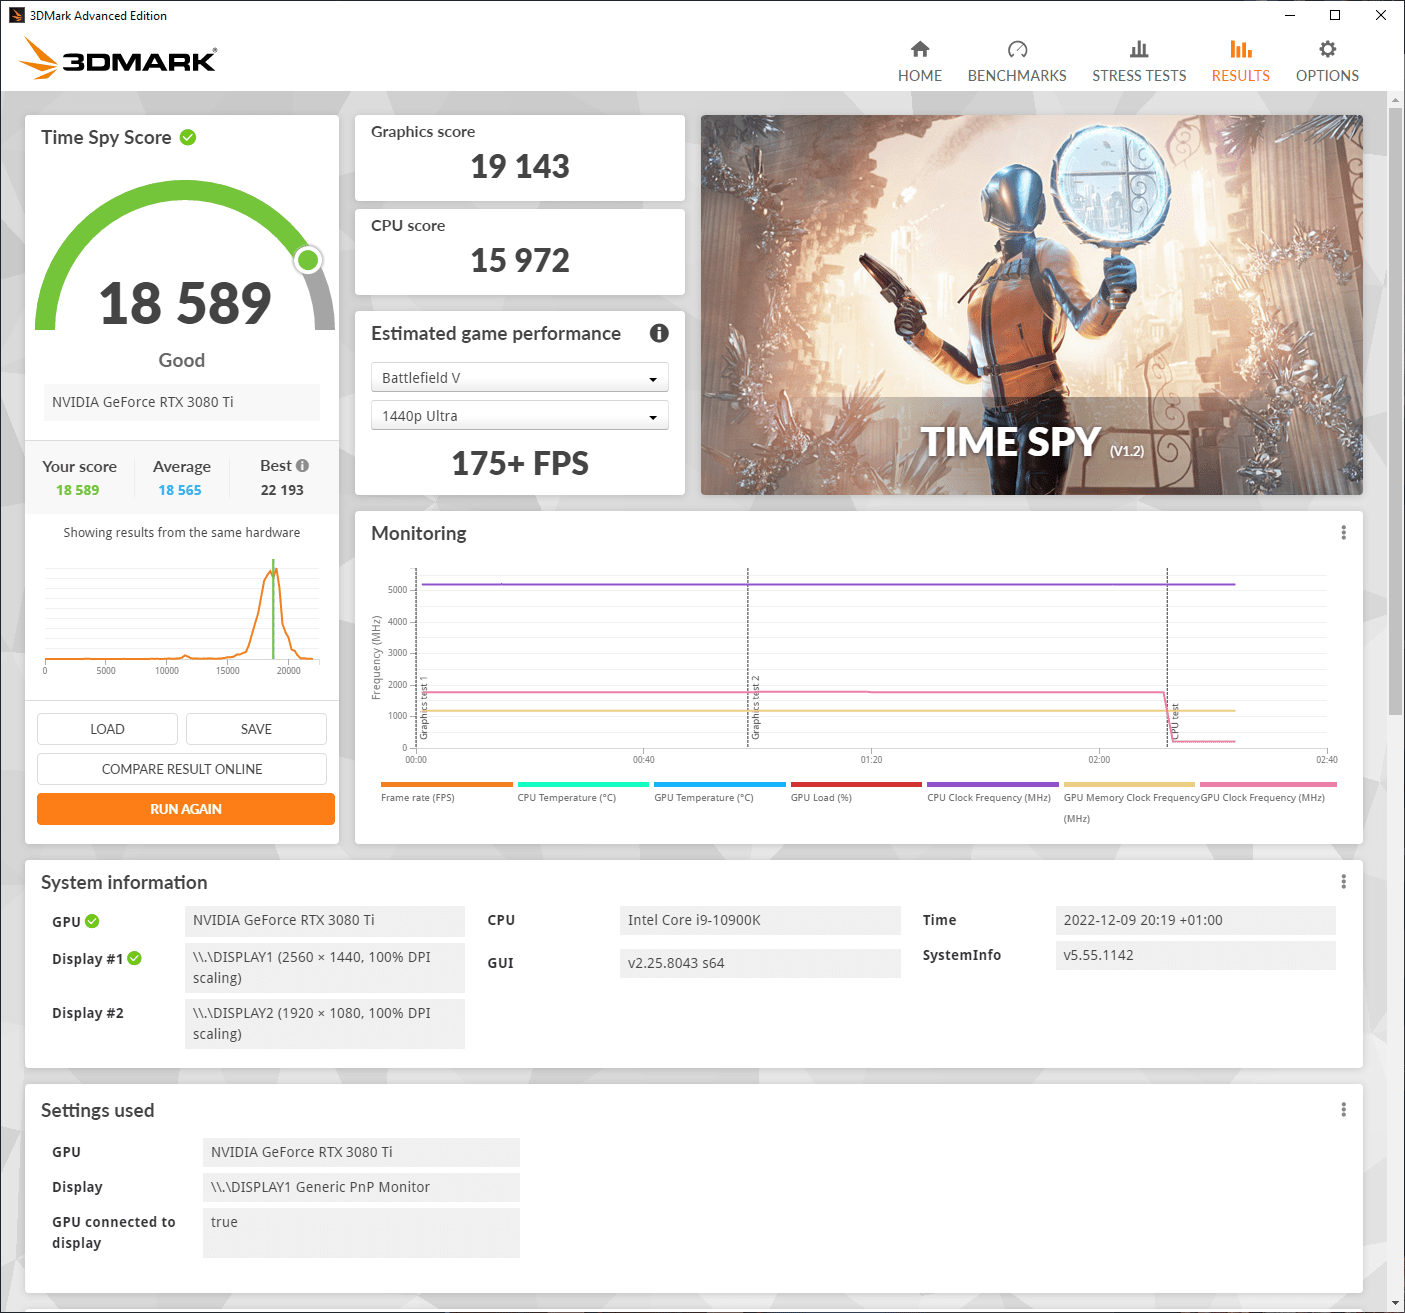The width and height of the screenshot is (1405, 1313).
Task: Open the HOME tab
Action: tap(919, 62)
